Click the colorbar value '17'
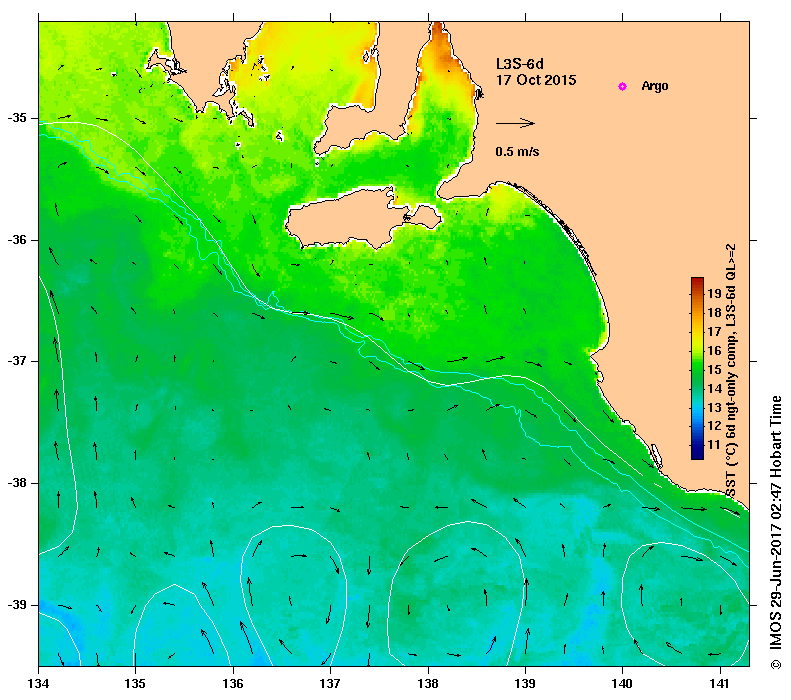791x700 pixels. [714, 331]
